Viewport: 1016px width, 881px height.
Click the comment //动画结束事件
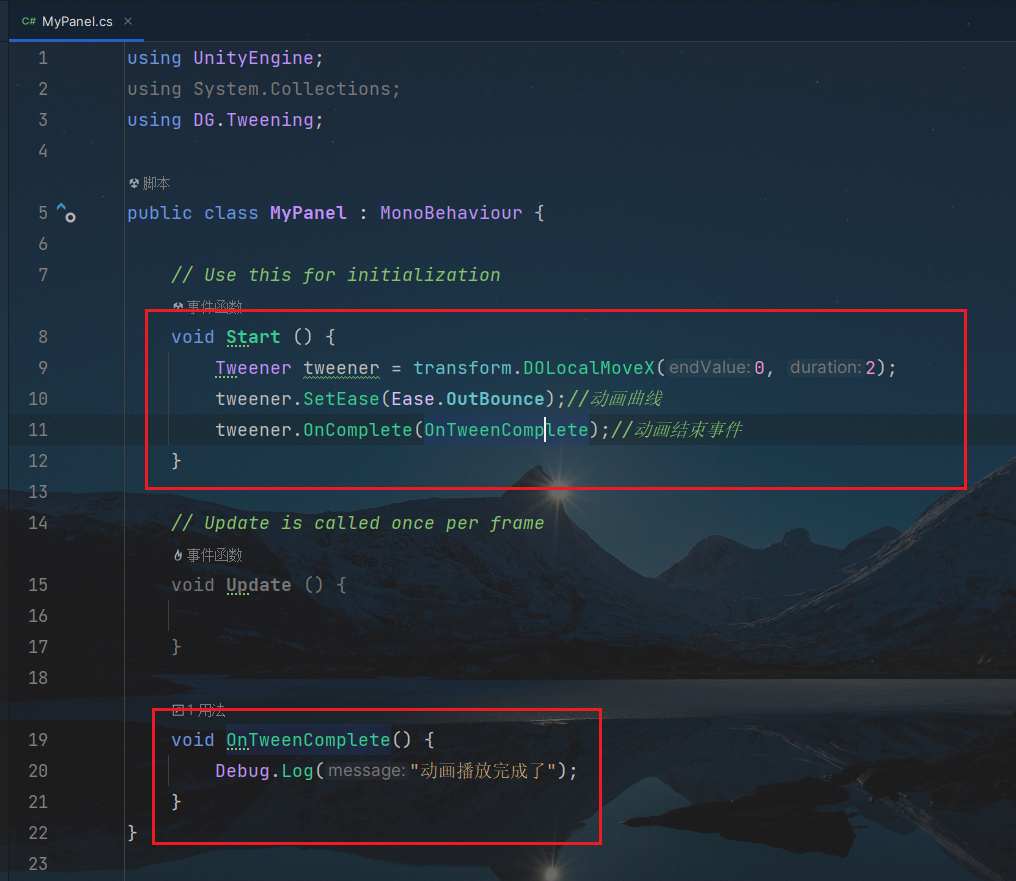click(x=676, y=430)
